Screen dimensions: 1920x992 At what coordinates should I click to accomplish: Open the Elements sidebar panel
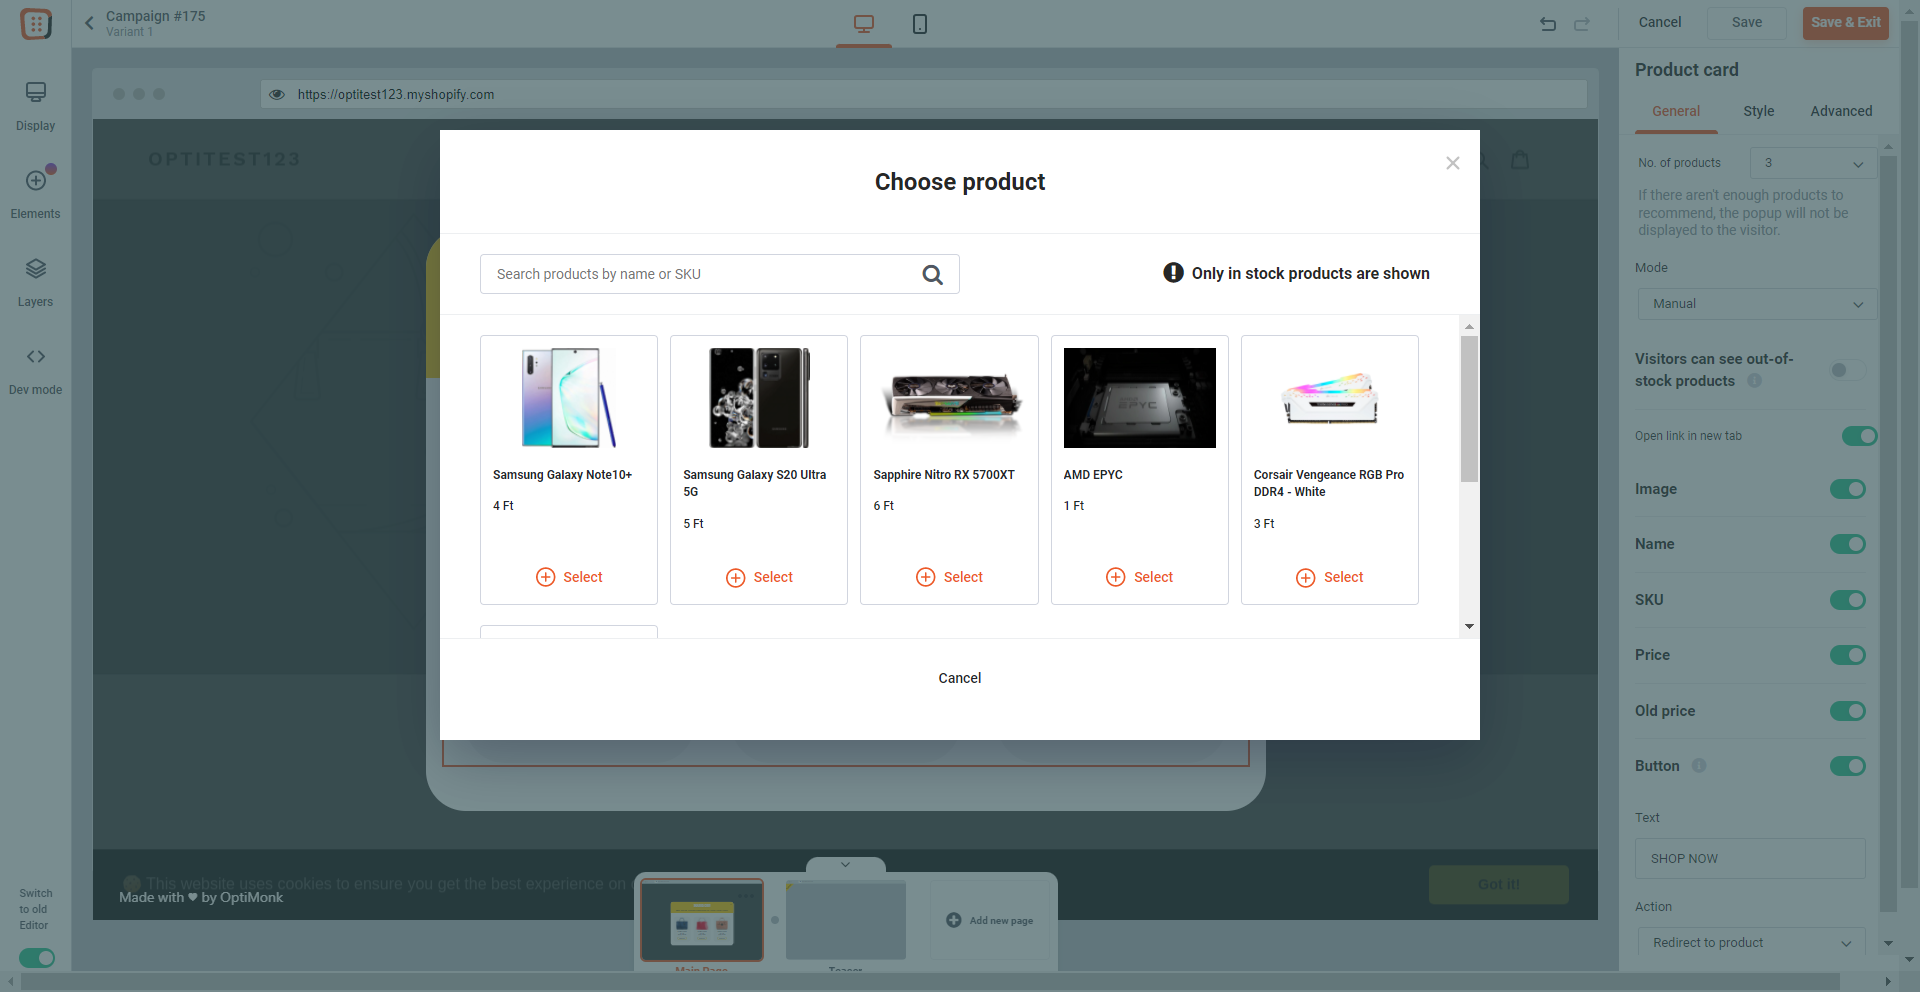coord(36,194)
